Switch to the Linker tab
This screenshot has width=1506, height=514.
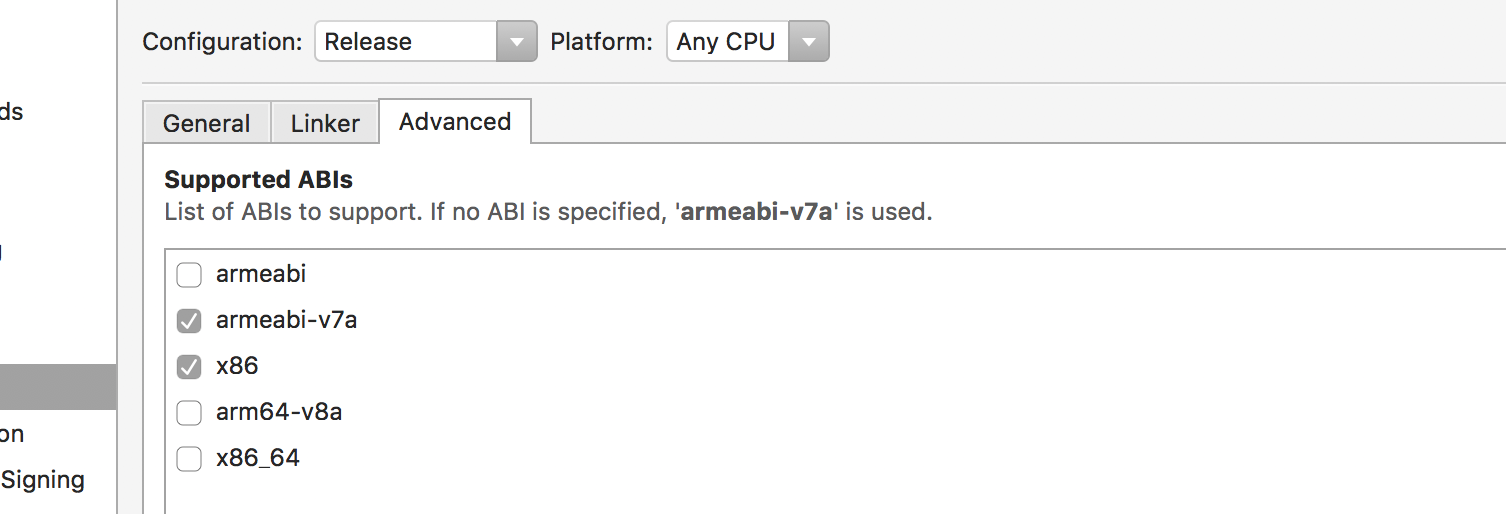point(325,123)
